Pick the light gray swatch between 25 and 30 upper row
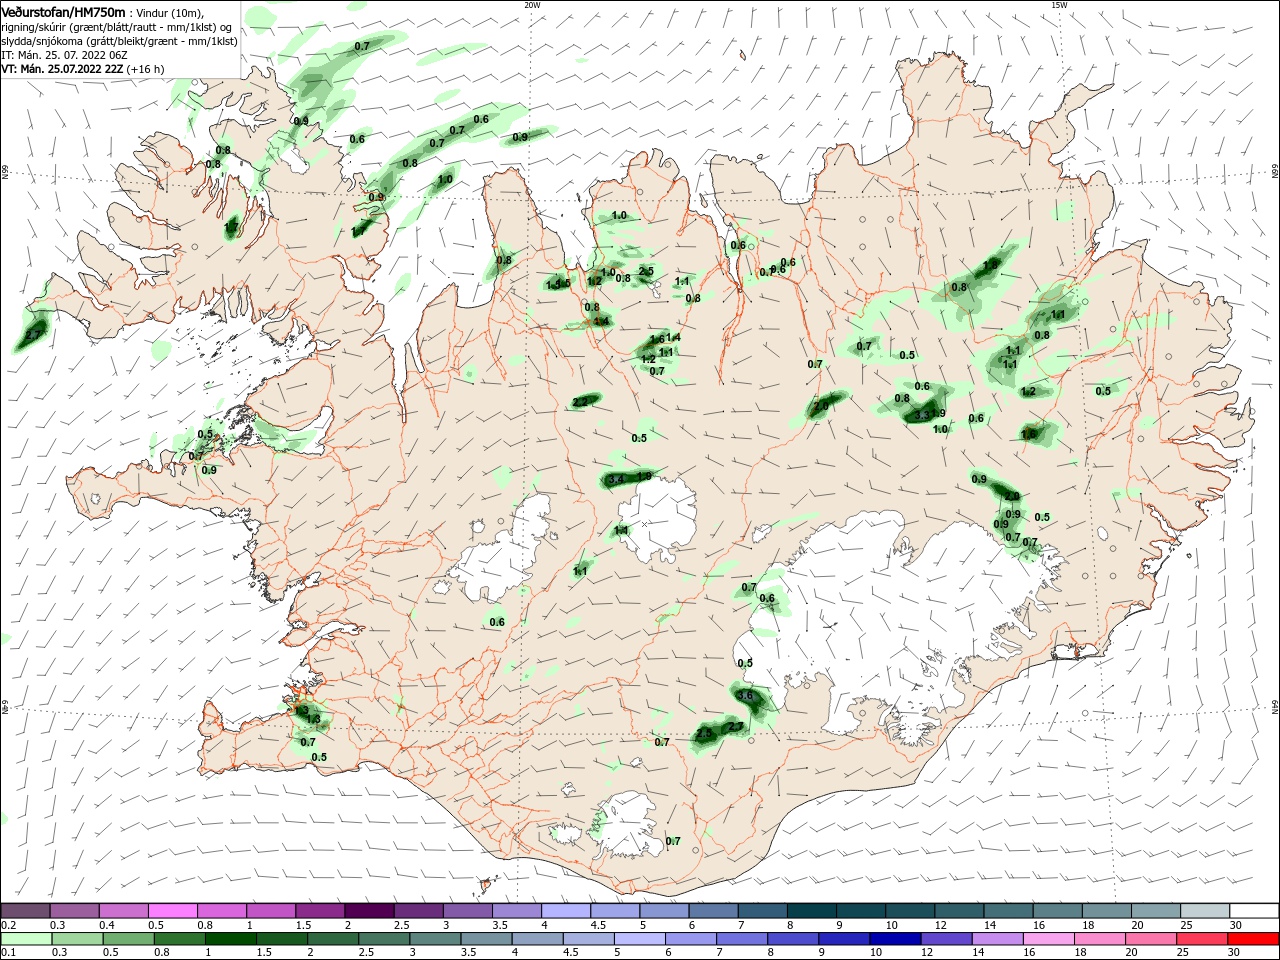The width and height of the screenshot is (1280, 960). pos(1204,910)
